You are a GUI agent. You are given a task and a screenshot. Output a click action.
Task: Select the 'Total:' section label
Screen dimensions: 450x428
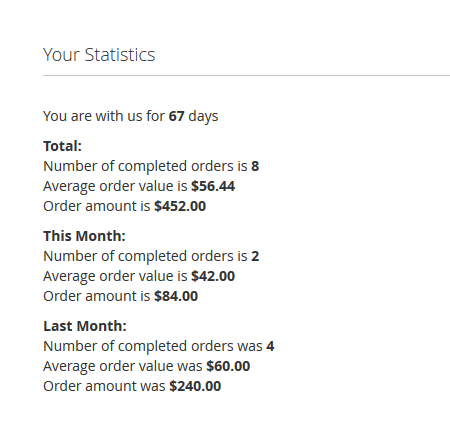(x=62, y=146)
